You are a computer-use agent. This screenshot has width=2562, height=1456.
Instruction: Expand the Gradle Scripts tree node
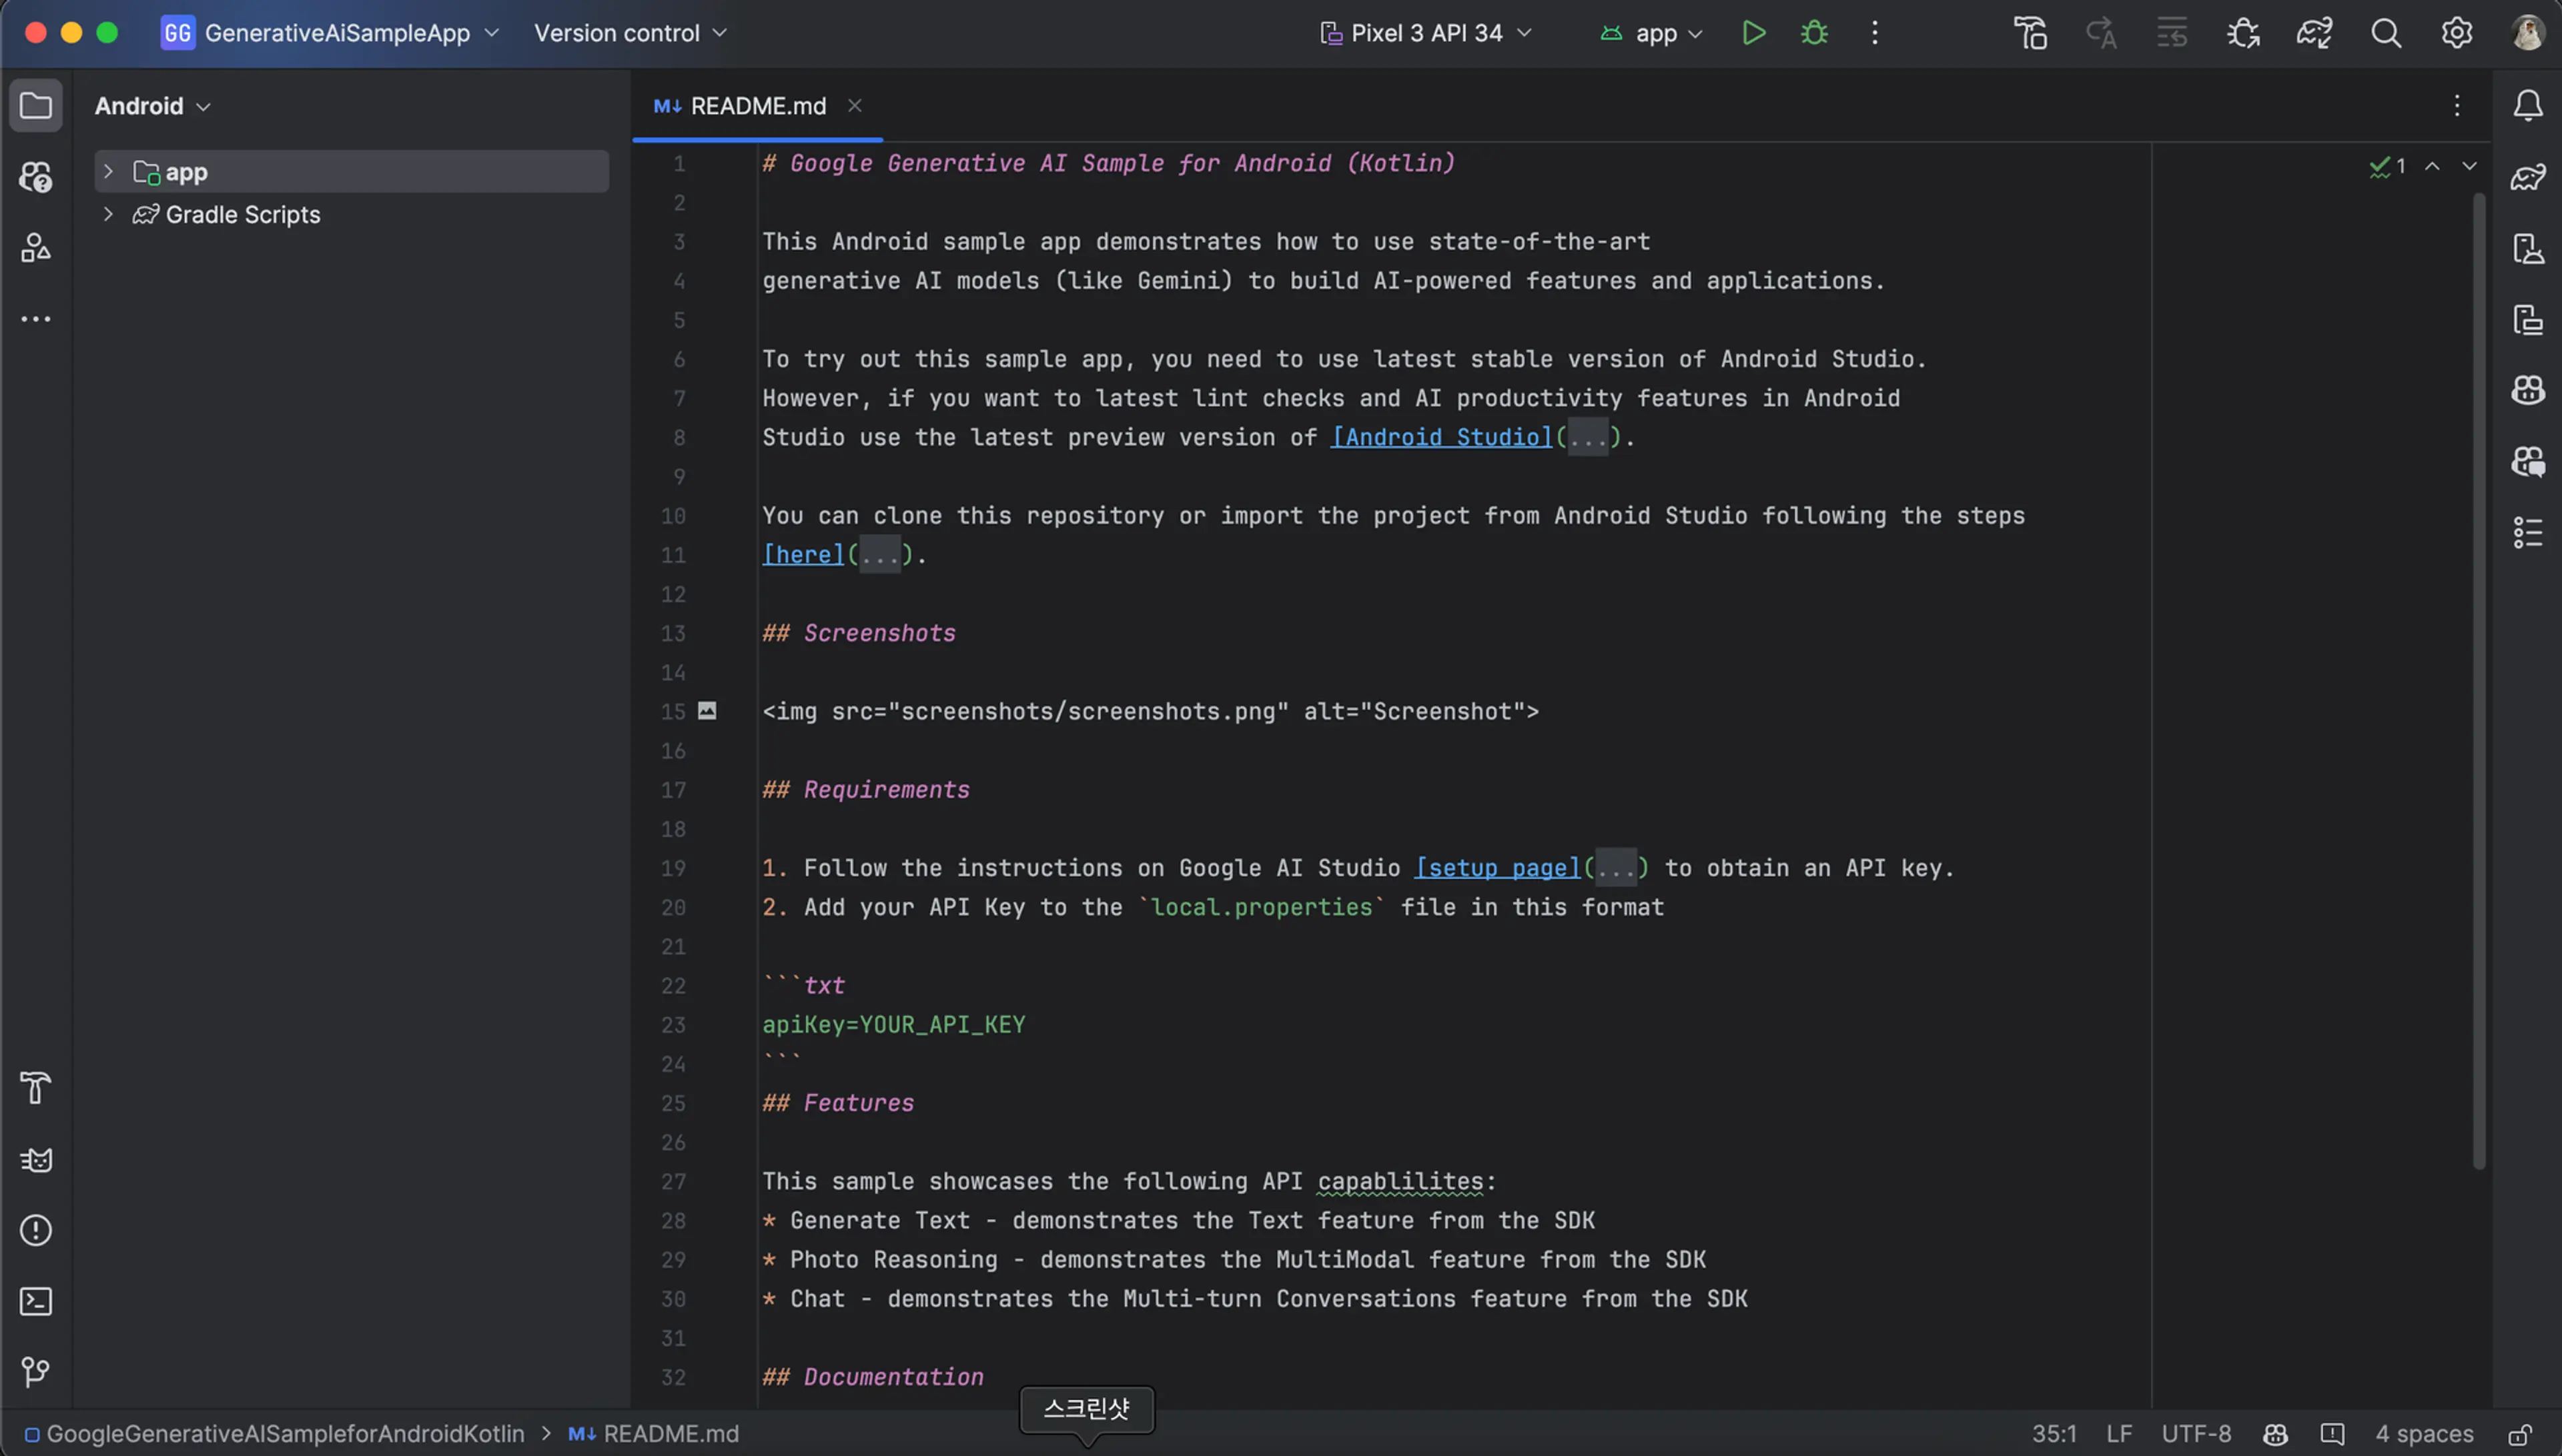coord(108,214)
